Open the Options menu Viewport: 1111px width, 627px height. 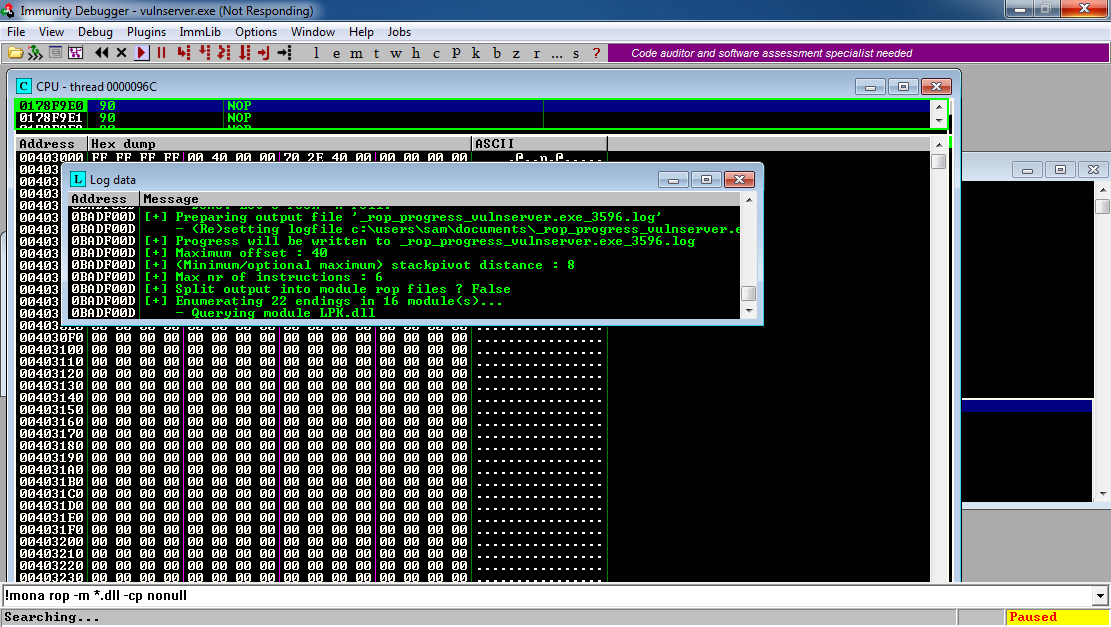(256, 32)
